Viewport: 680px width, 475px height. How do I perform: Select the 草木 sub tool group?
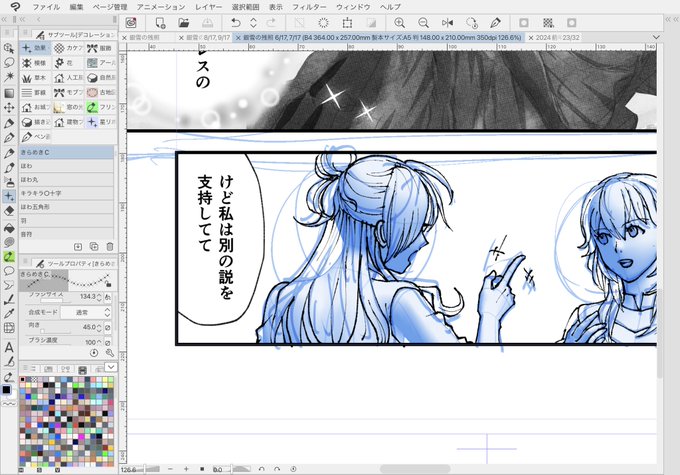[x=35, y=78]
